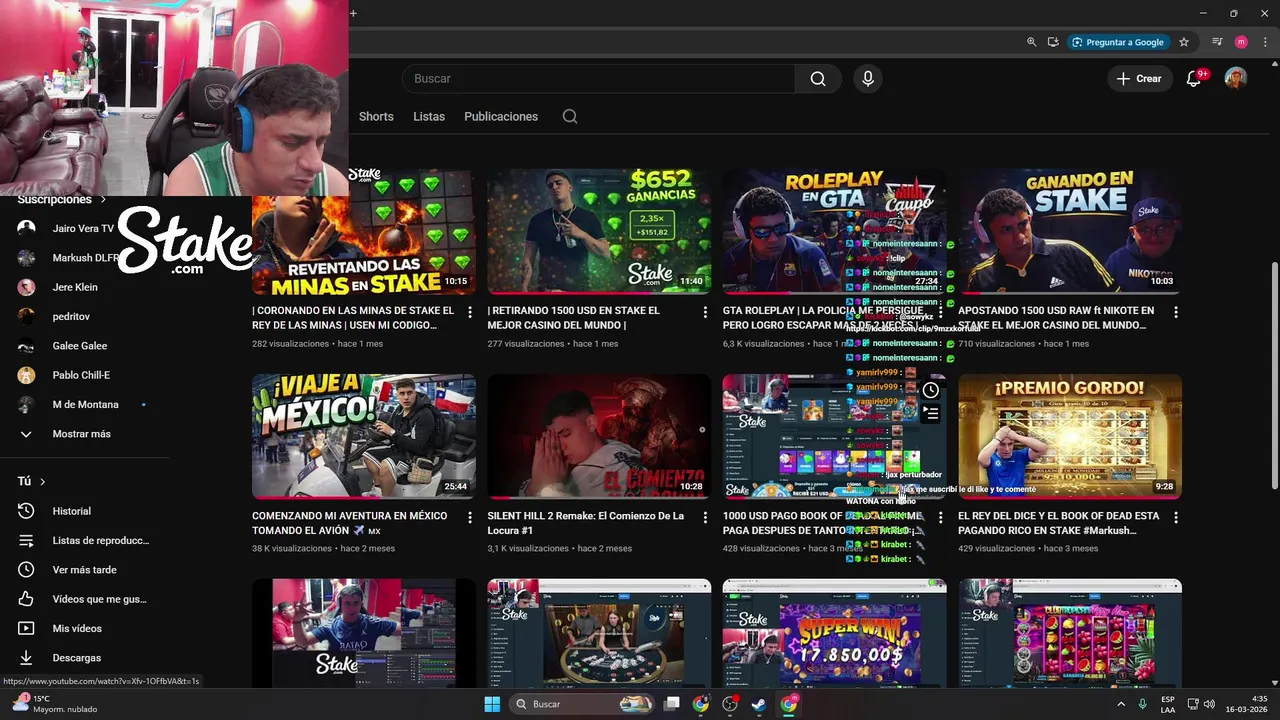Open options for the RETIRANDO 1500 USD video
Screen dimensions: 1280x720
click(x=705, y=312)
